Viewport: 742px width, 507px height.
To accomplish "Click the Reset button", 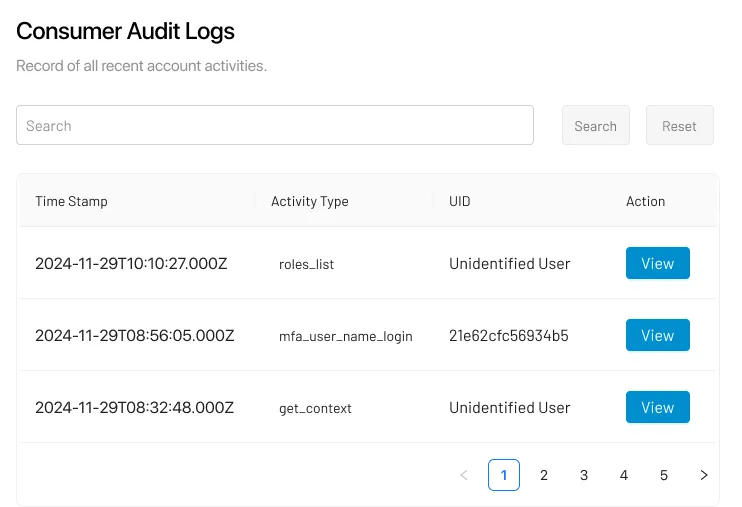I will point(679,125).
